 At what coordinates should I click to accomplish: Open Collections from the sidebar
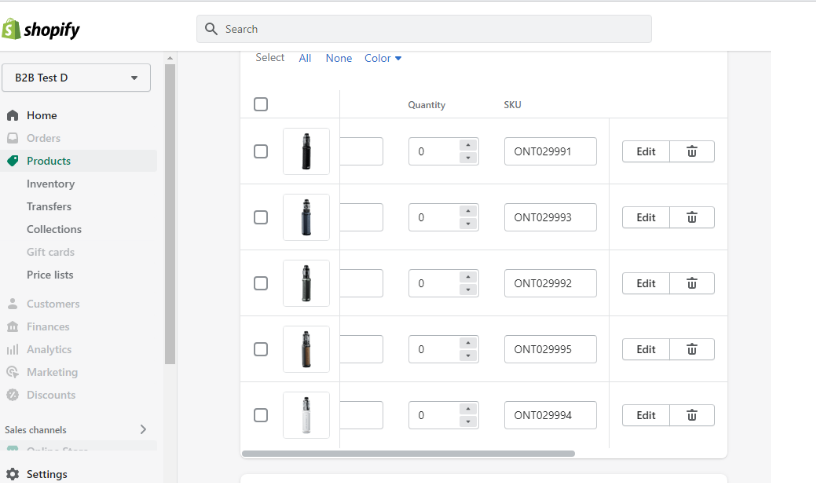coord(54,229)
